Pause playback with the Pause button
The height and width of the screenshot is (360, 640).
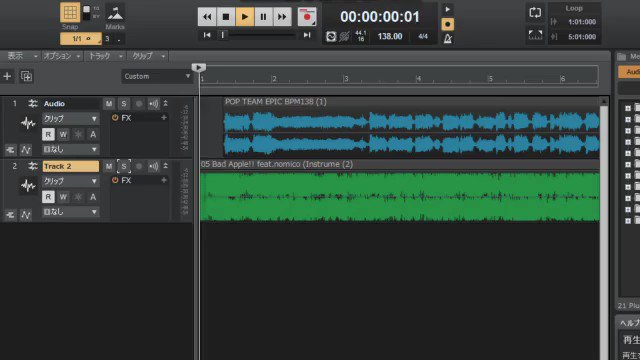[263, 17]
